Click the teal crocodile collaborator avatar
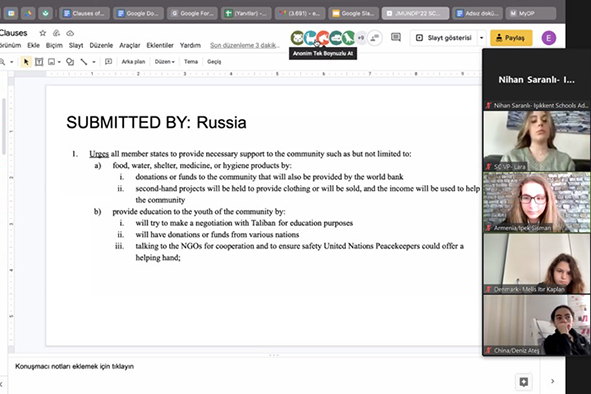591x394 pixels. [x=336, y=38]
